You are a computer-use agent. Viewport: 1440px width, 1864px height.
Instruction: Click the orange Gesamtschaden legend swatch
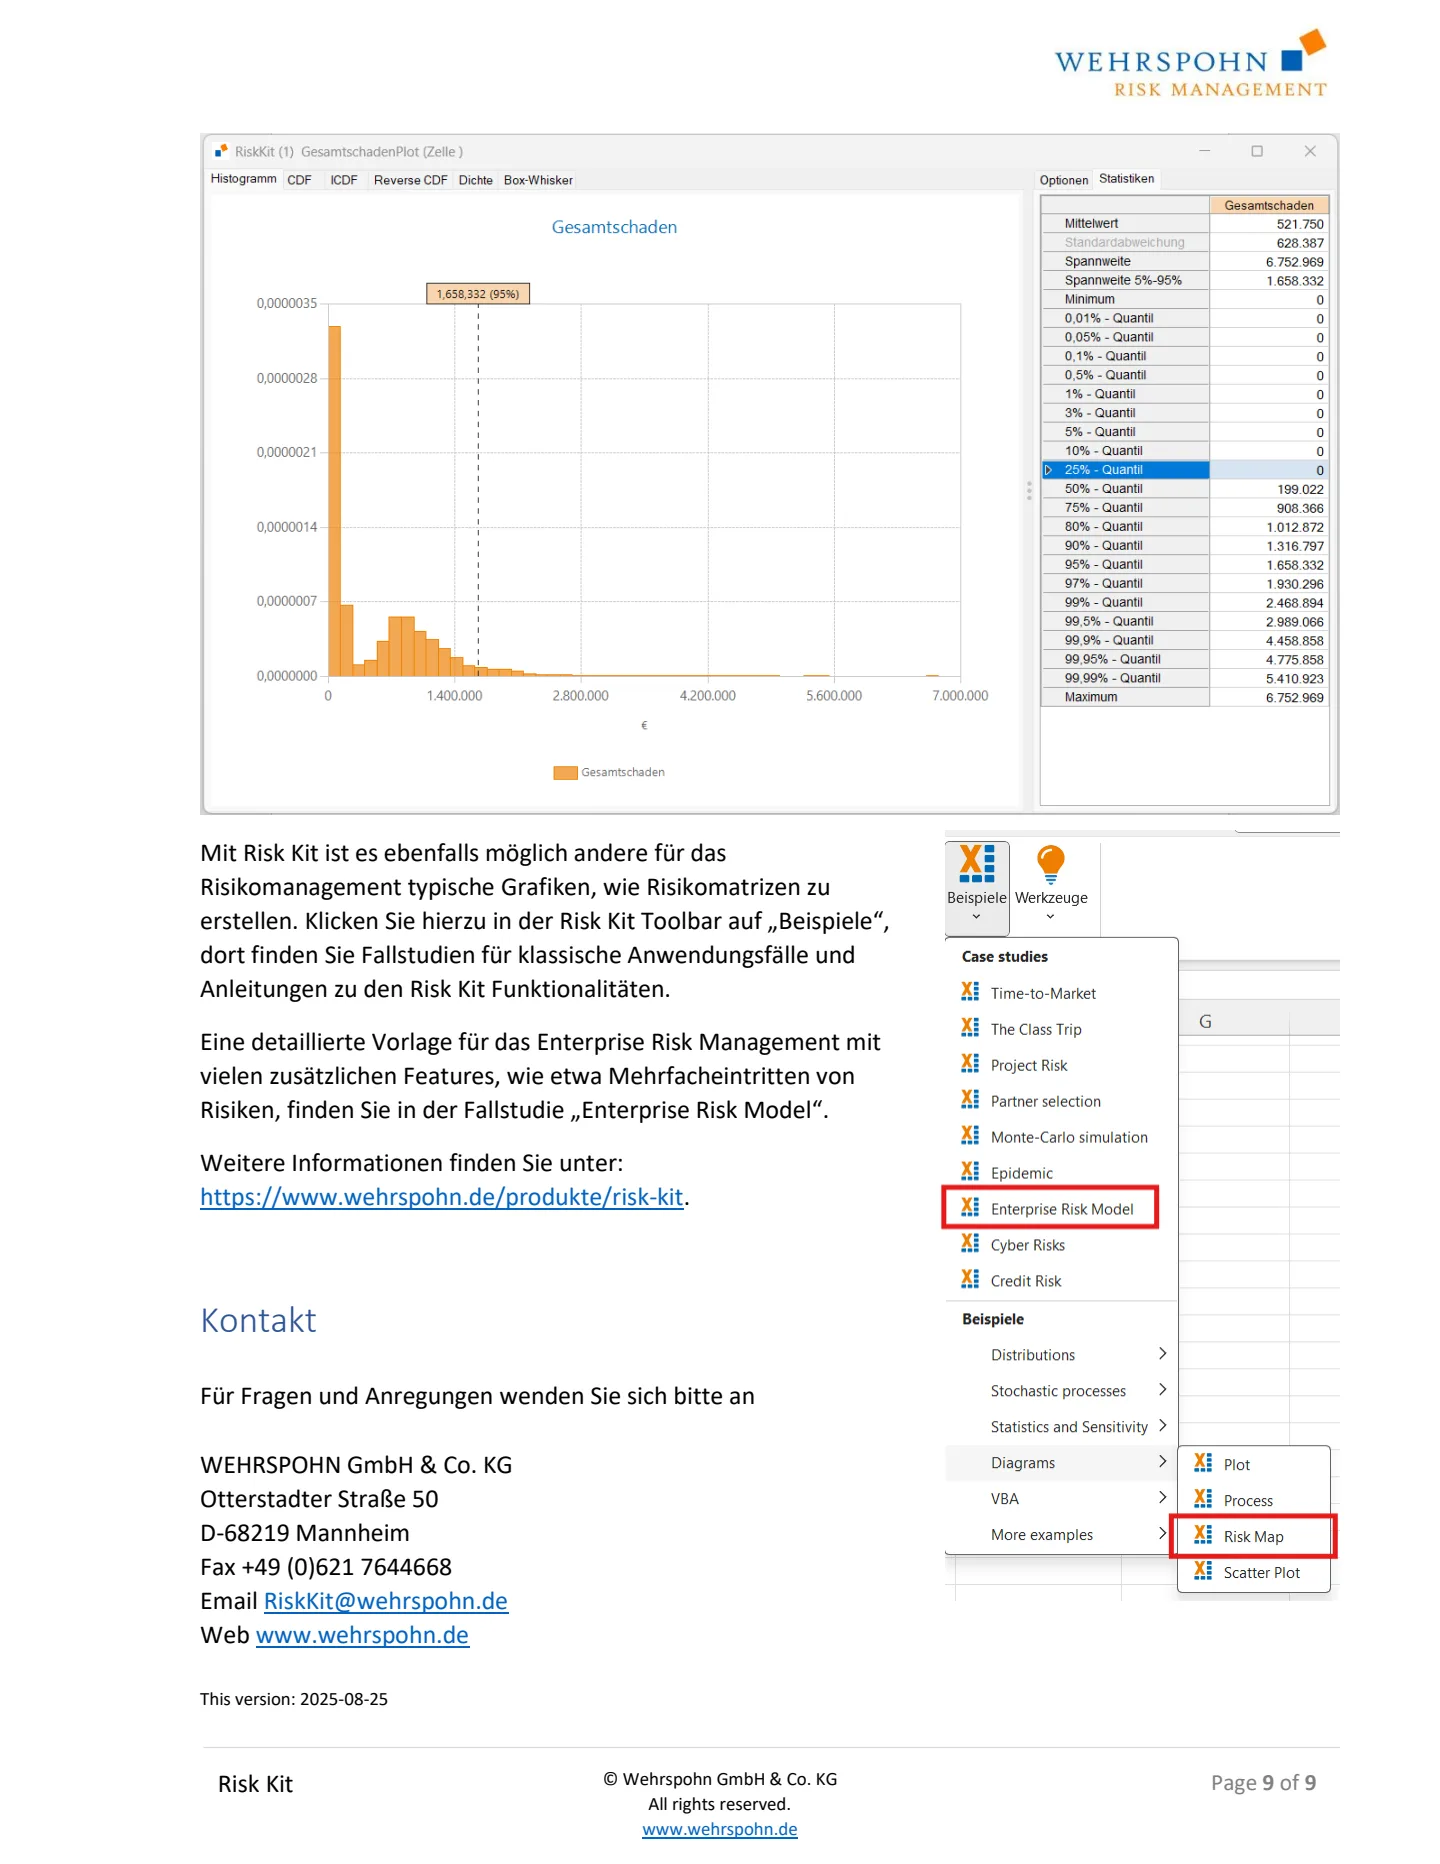pyautogui.click(x=565, y=772)
